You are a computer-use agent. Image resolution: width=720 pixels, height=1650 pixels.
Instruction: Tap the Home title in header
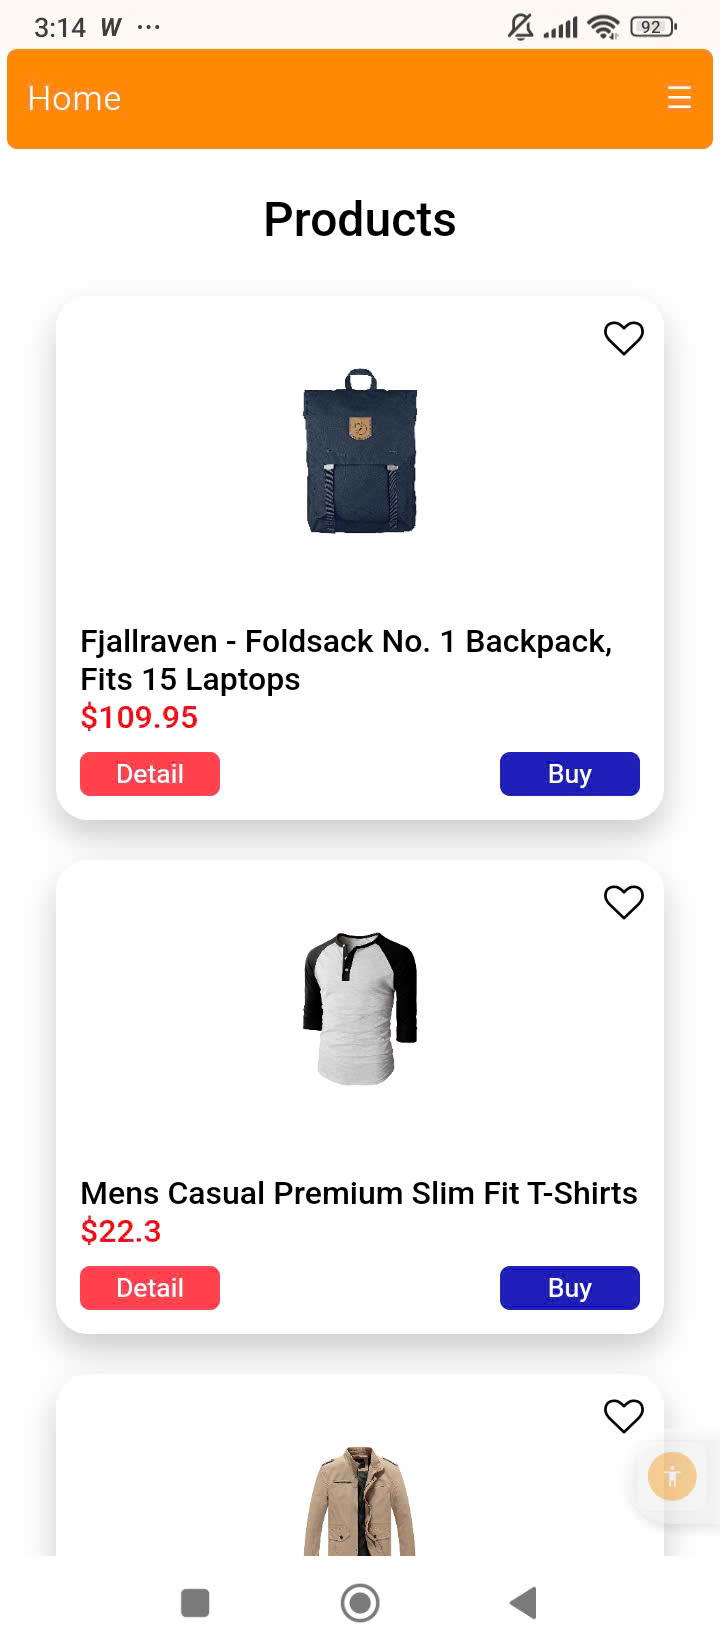click(x=74, y=98)
